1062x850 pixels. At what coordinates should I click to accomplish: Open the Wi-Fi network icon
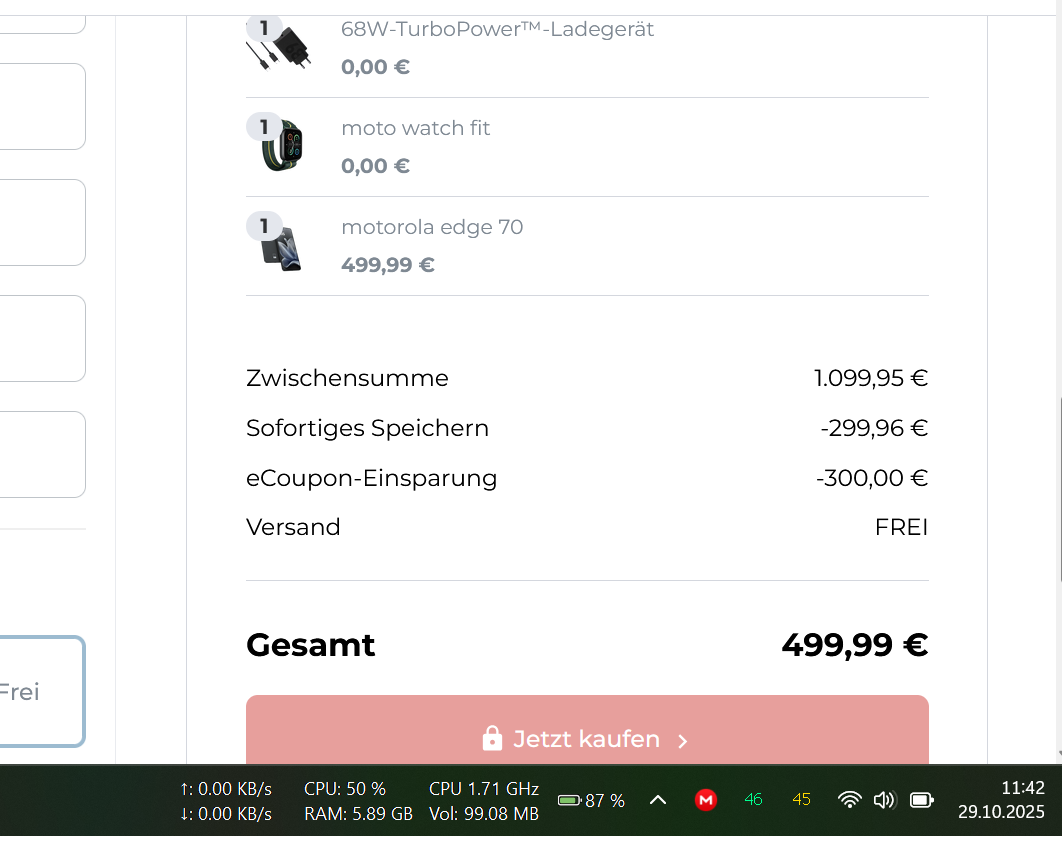(x=849, y=800)
